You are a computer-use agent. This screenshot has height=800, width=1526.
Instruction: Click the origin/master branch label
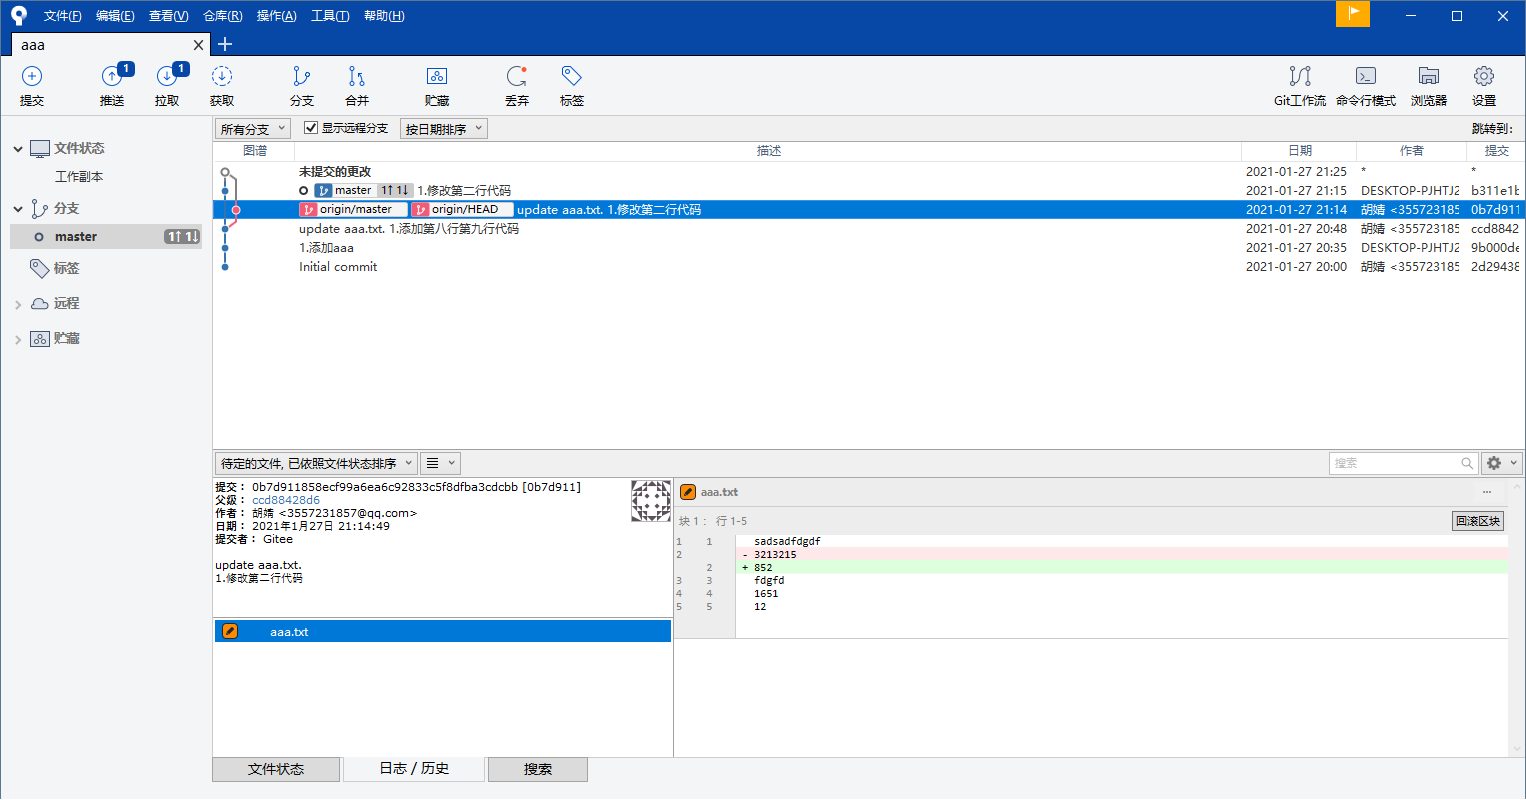pos(353,210)
